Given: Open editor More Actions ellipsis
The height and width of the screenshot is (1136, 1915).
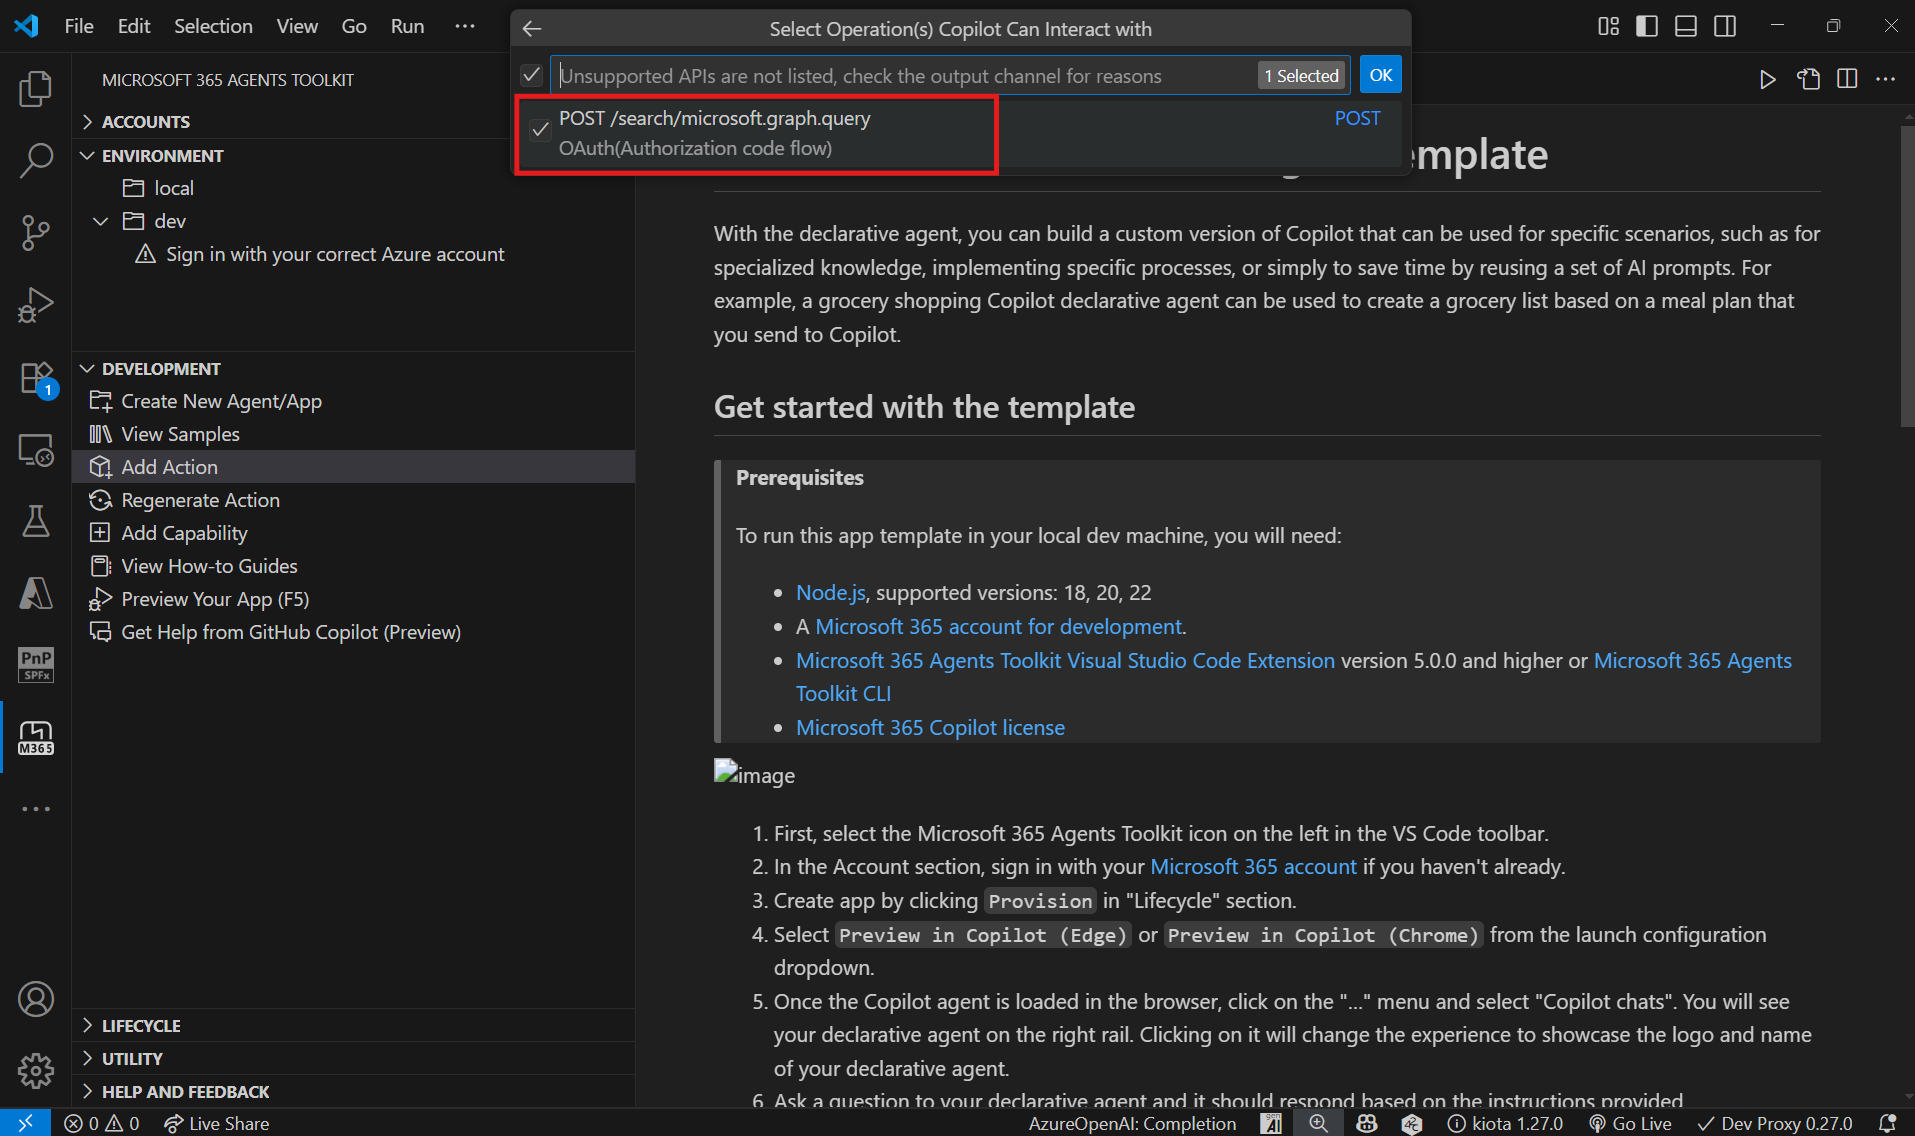Looking at the screenshot, I should [1886, 79].
